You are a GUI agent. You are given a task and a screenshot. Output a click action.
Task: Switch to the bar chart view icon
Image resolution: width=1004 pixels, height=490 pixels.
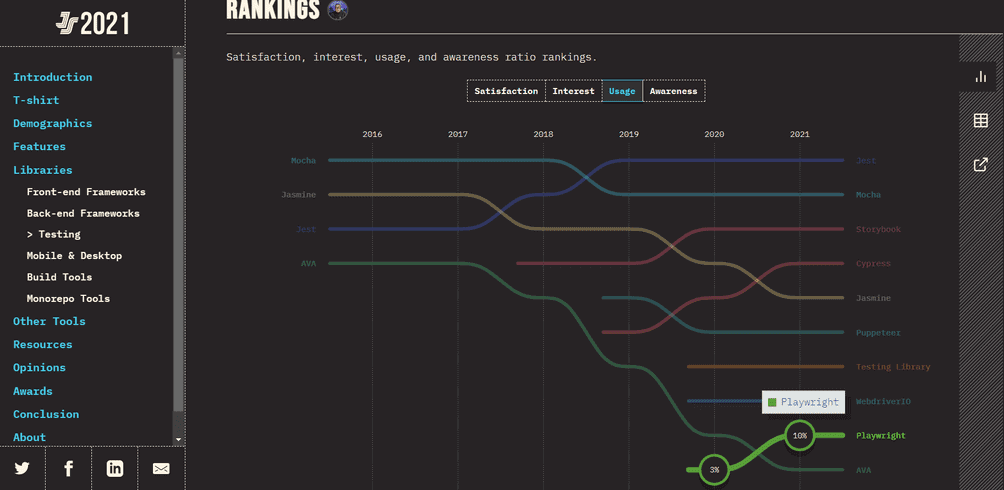pos(981,77)
